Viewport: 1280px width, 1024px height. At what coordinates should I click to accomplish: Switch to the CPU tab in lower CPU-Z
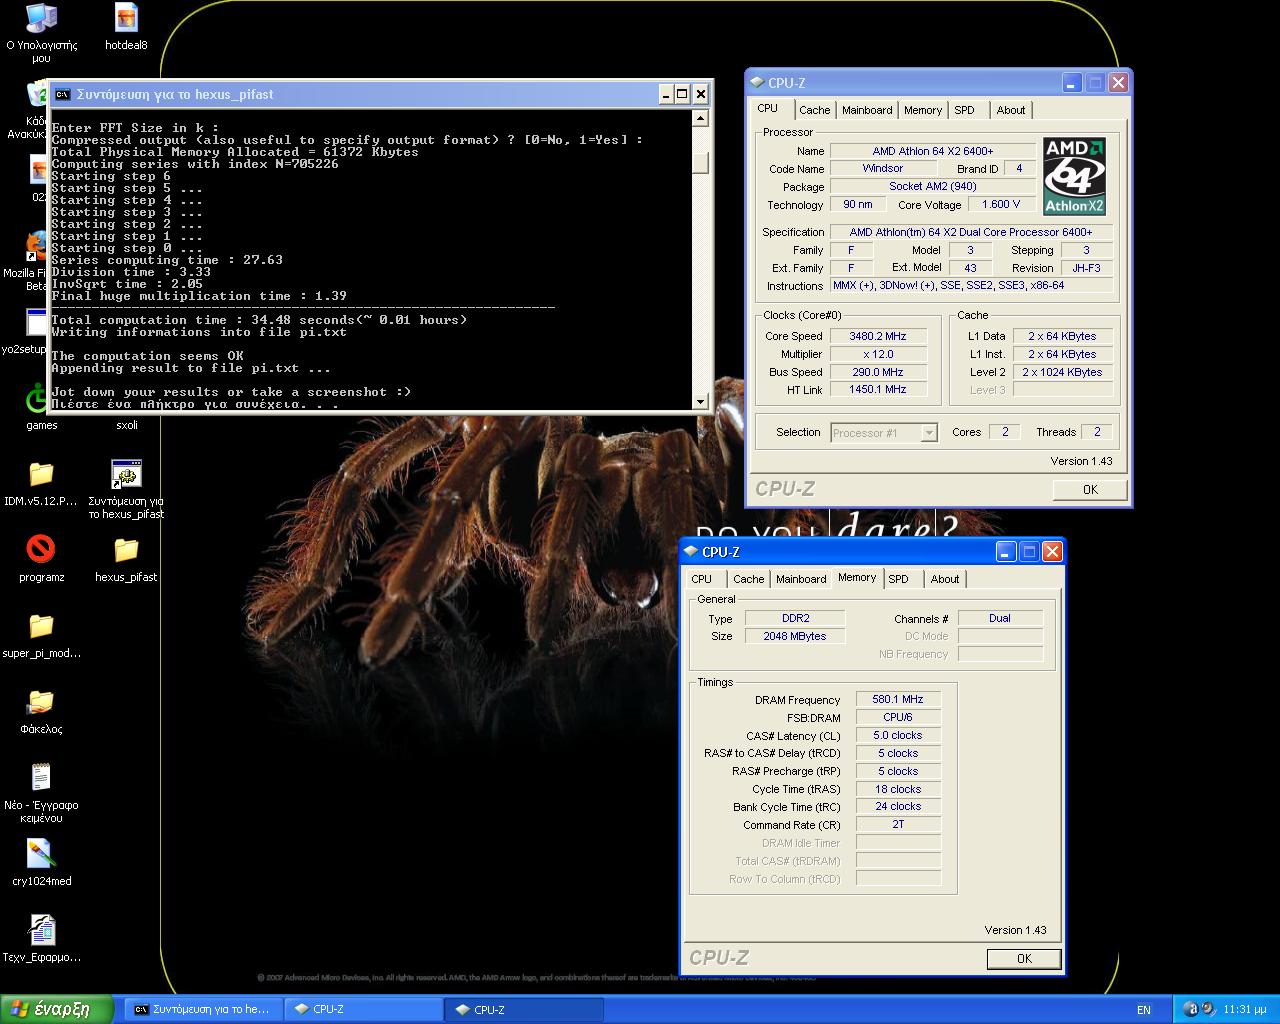tap(702, 579)
